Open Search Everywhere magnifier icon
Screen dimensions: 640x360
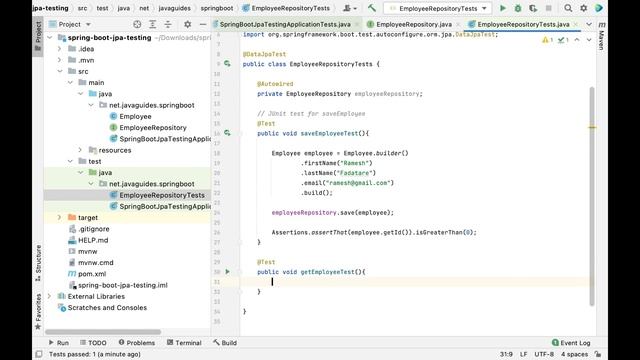click(x=568, y=8)
